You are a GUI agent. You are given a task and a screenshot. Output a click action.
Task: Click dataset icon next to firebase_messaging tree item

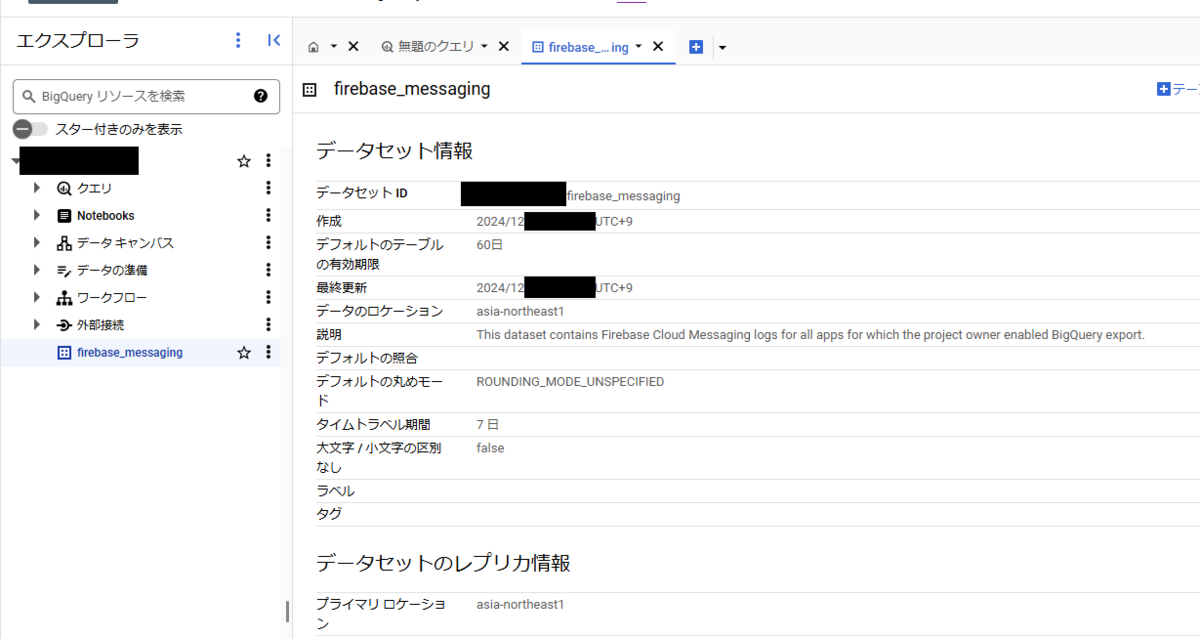click(64, 352)
